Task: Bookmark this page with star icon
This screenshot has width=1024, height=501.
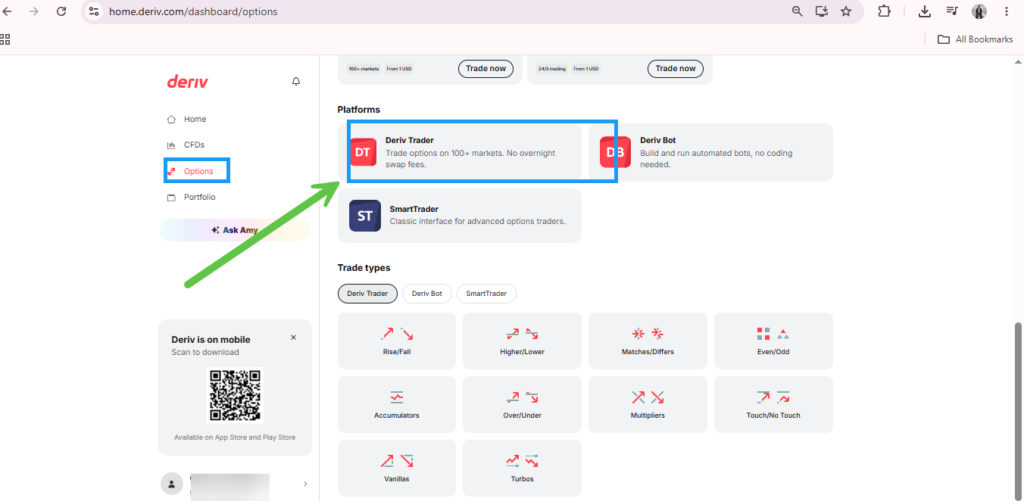Action: [846, 11]
